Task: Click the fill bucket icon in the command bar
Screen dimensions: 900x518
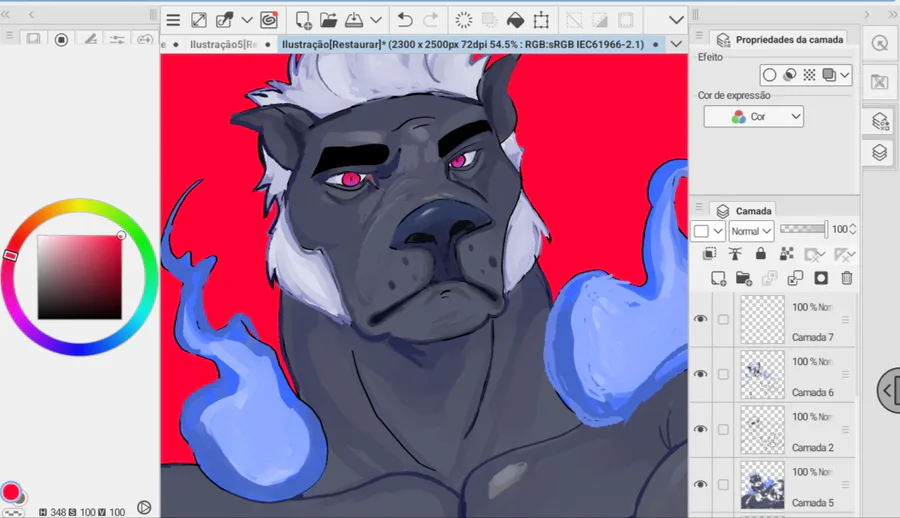Action: [515, 21]
